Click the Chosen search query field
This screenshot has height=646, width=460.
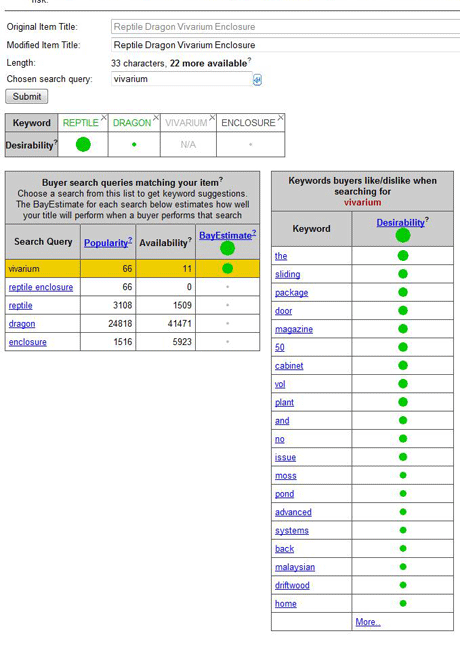[x=182, y=79]
